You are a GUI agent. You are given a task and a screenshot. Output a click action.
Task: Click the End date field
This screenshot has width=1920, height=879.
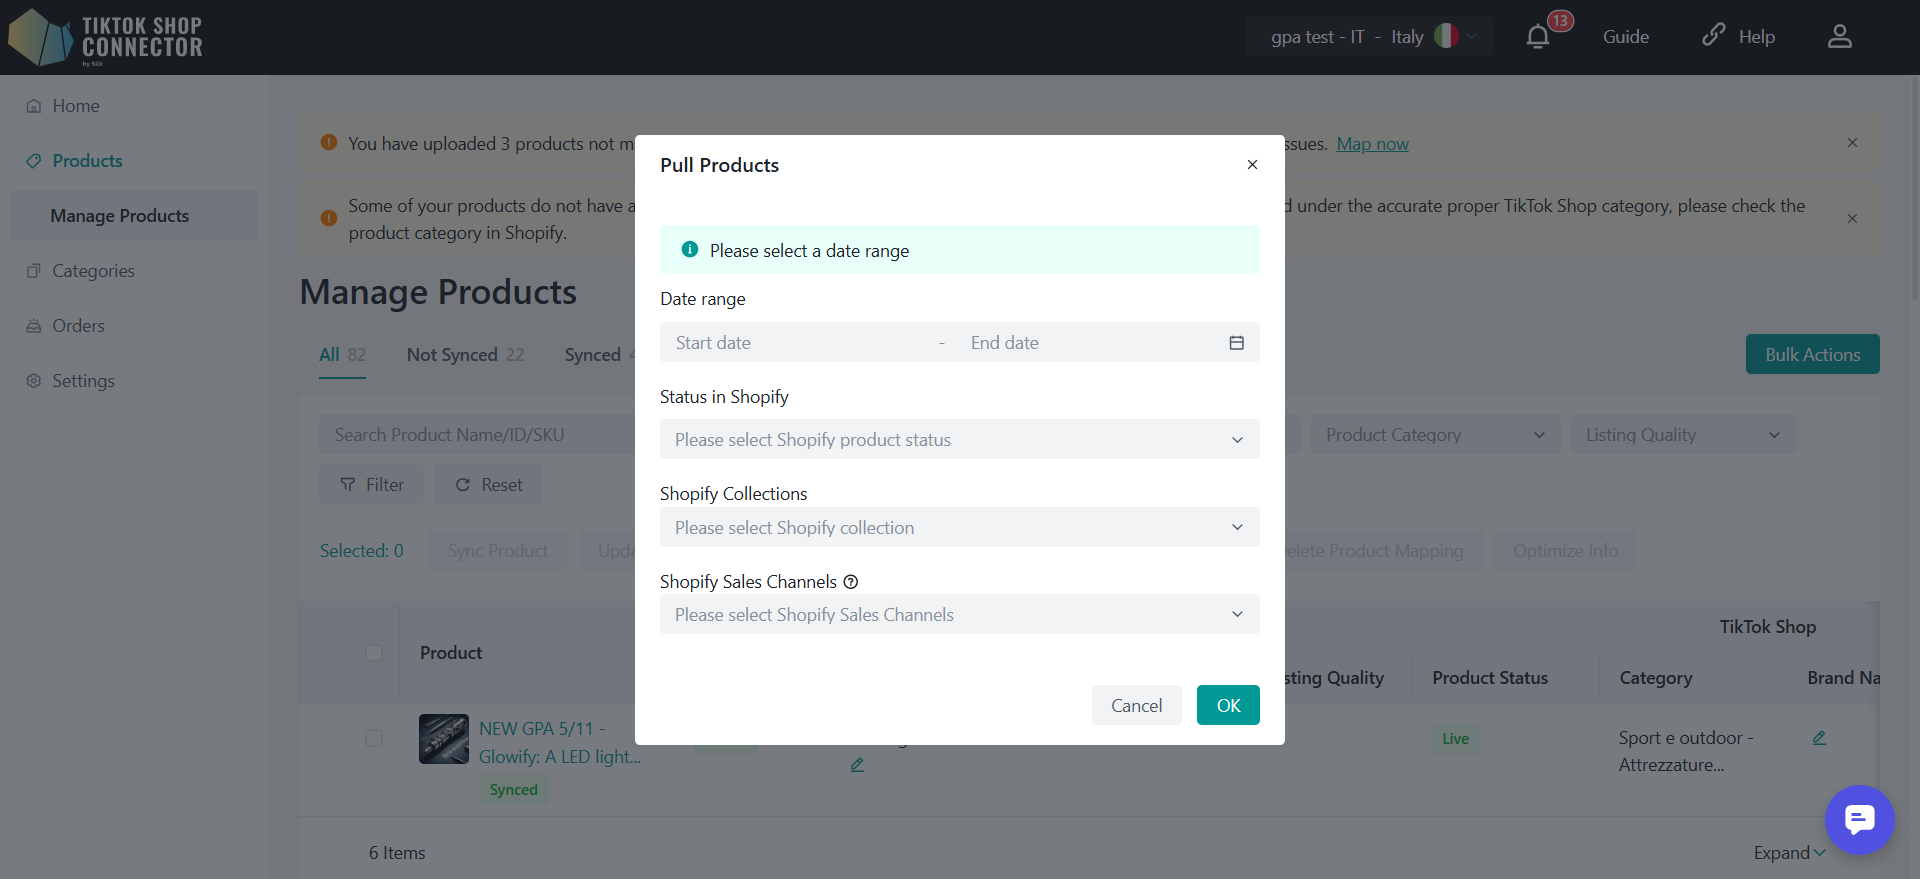click(x=1090, y=343)
